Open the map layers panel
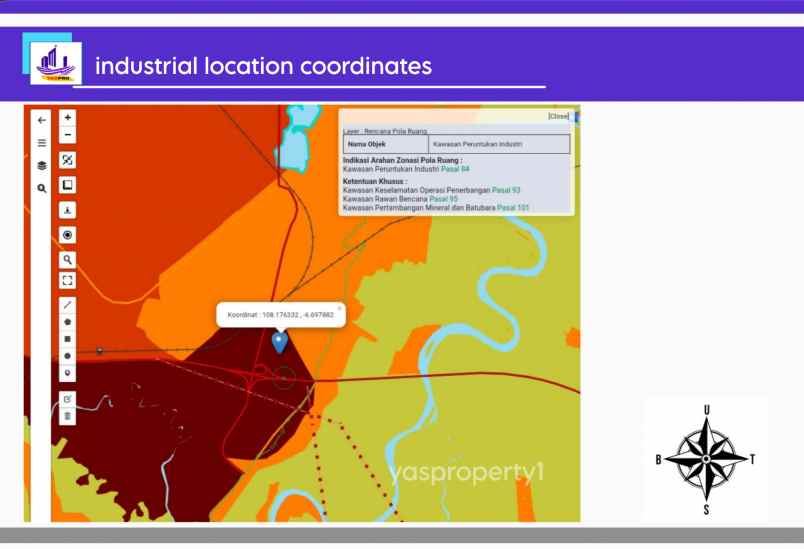The width and height of the screenshot is (804, 549). (x=42, y=165)
